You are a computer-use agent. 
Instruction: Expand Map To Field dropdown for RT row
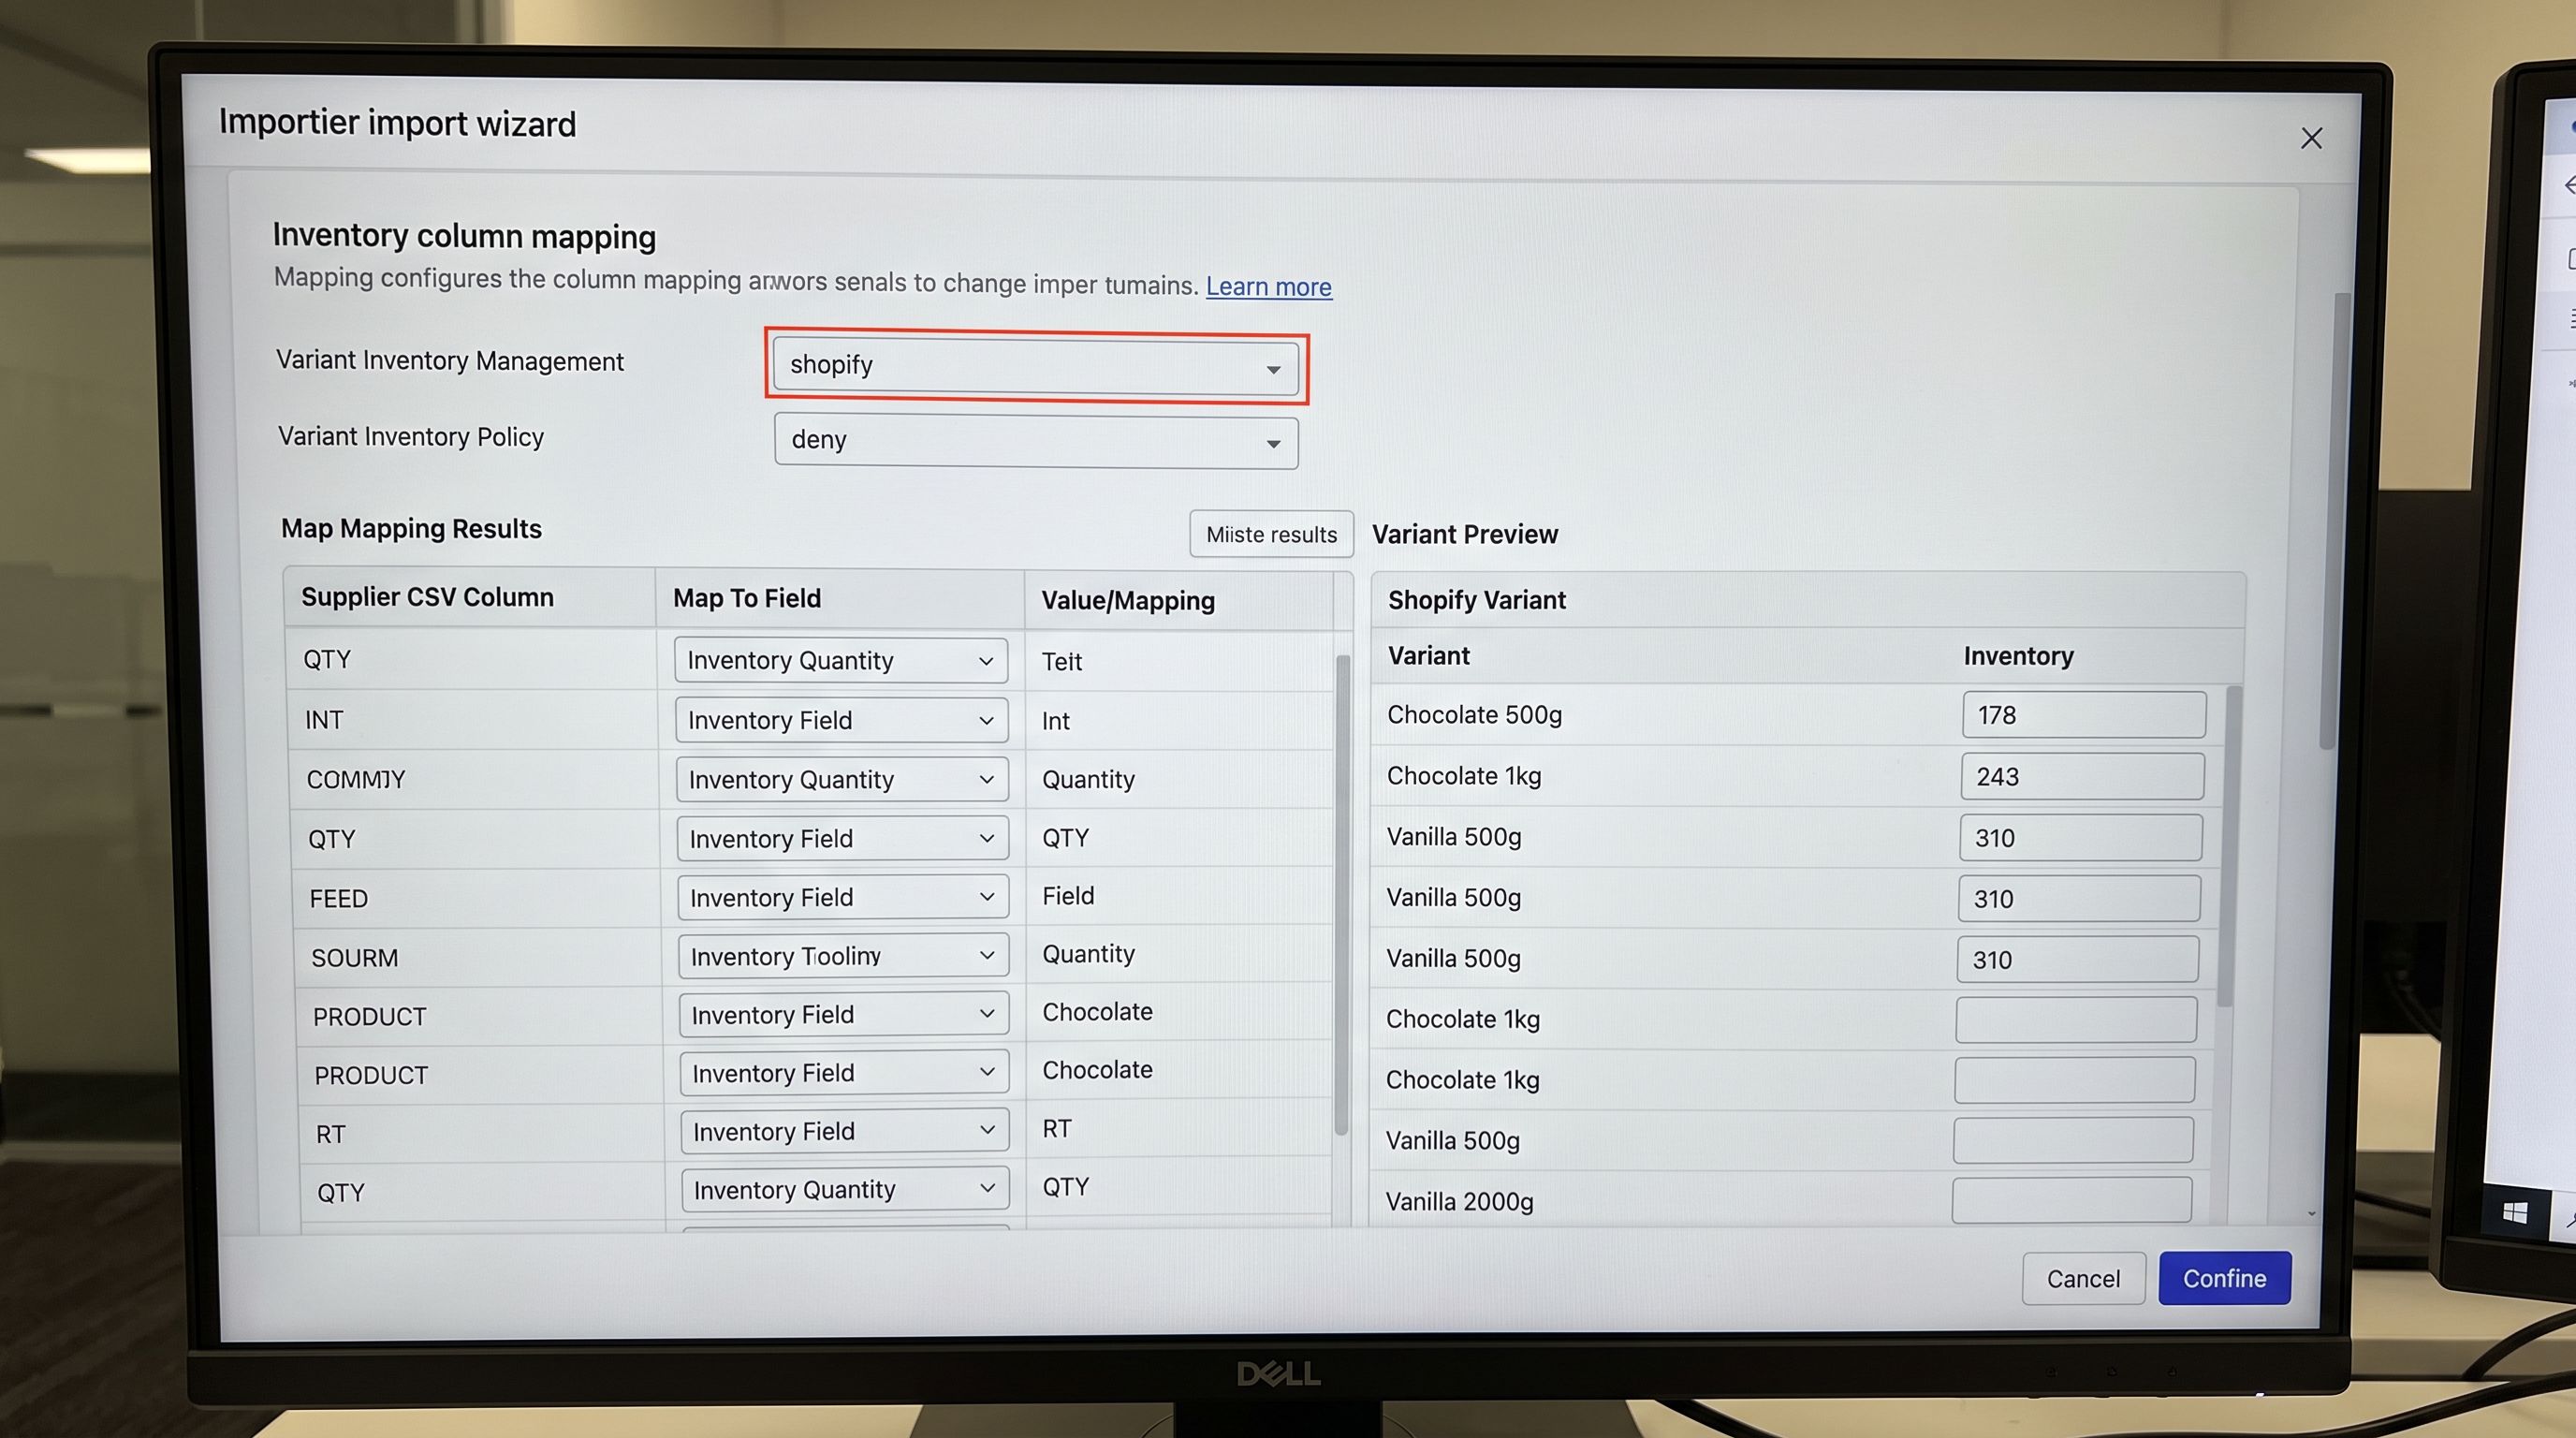click(845, 1131)
